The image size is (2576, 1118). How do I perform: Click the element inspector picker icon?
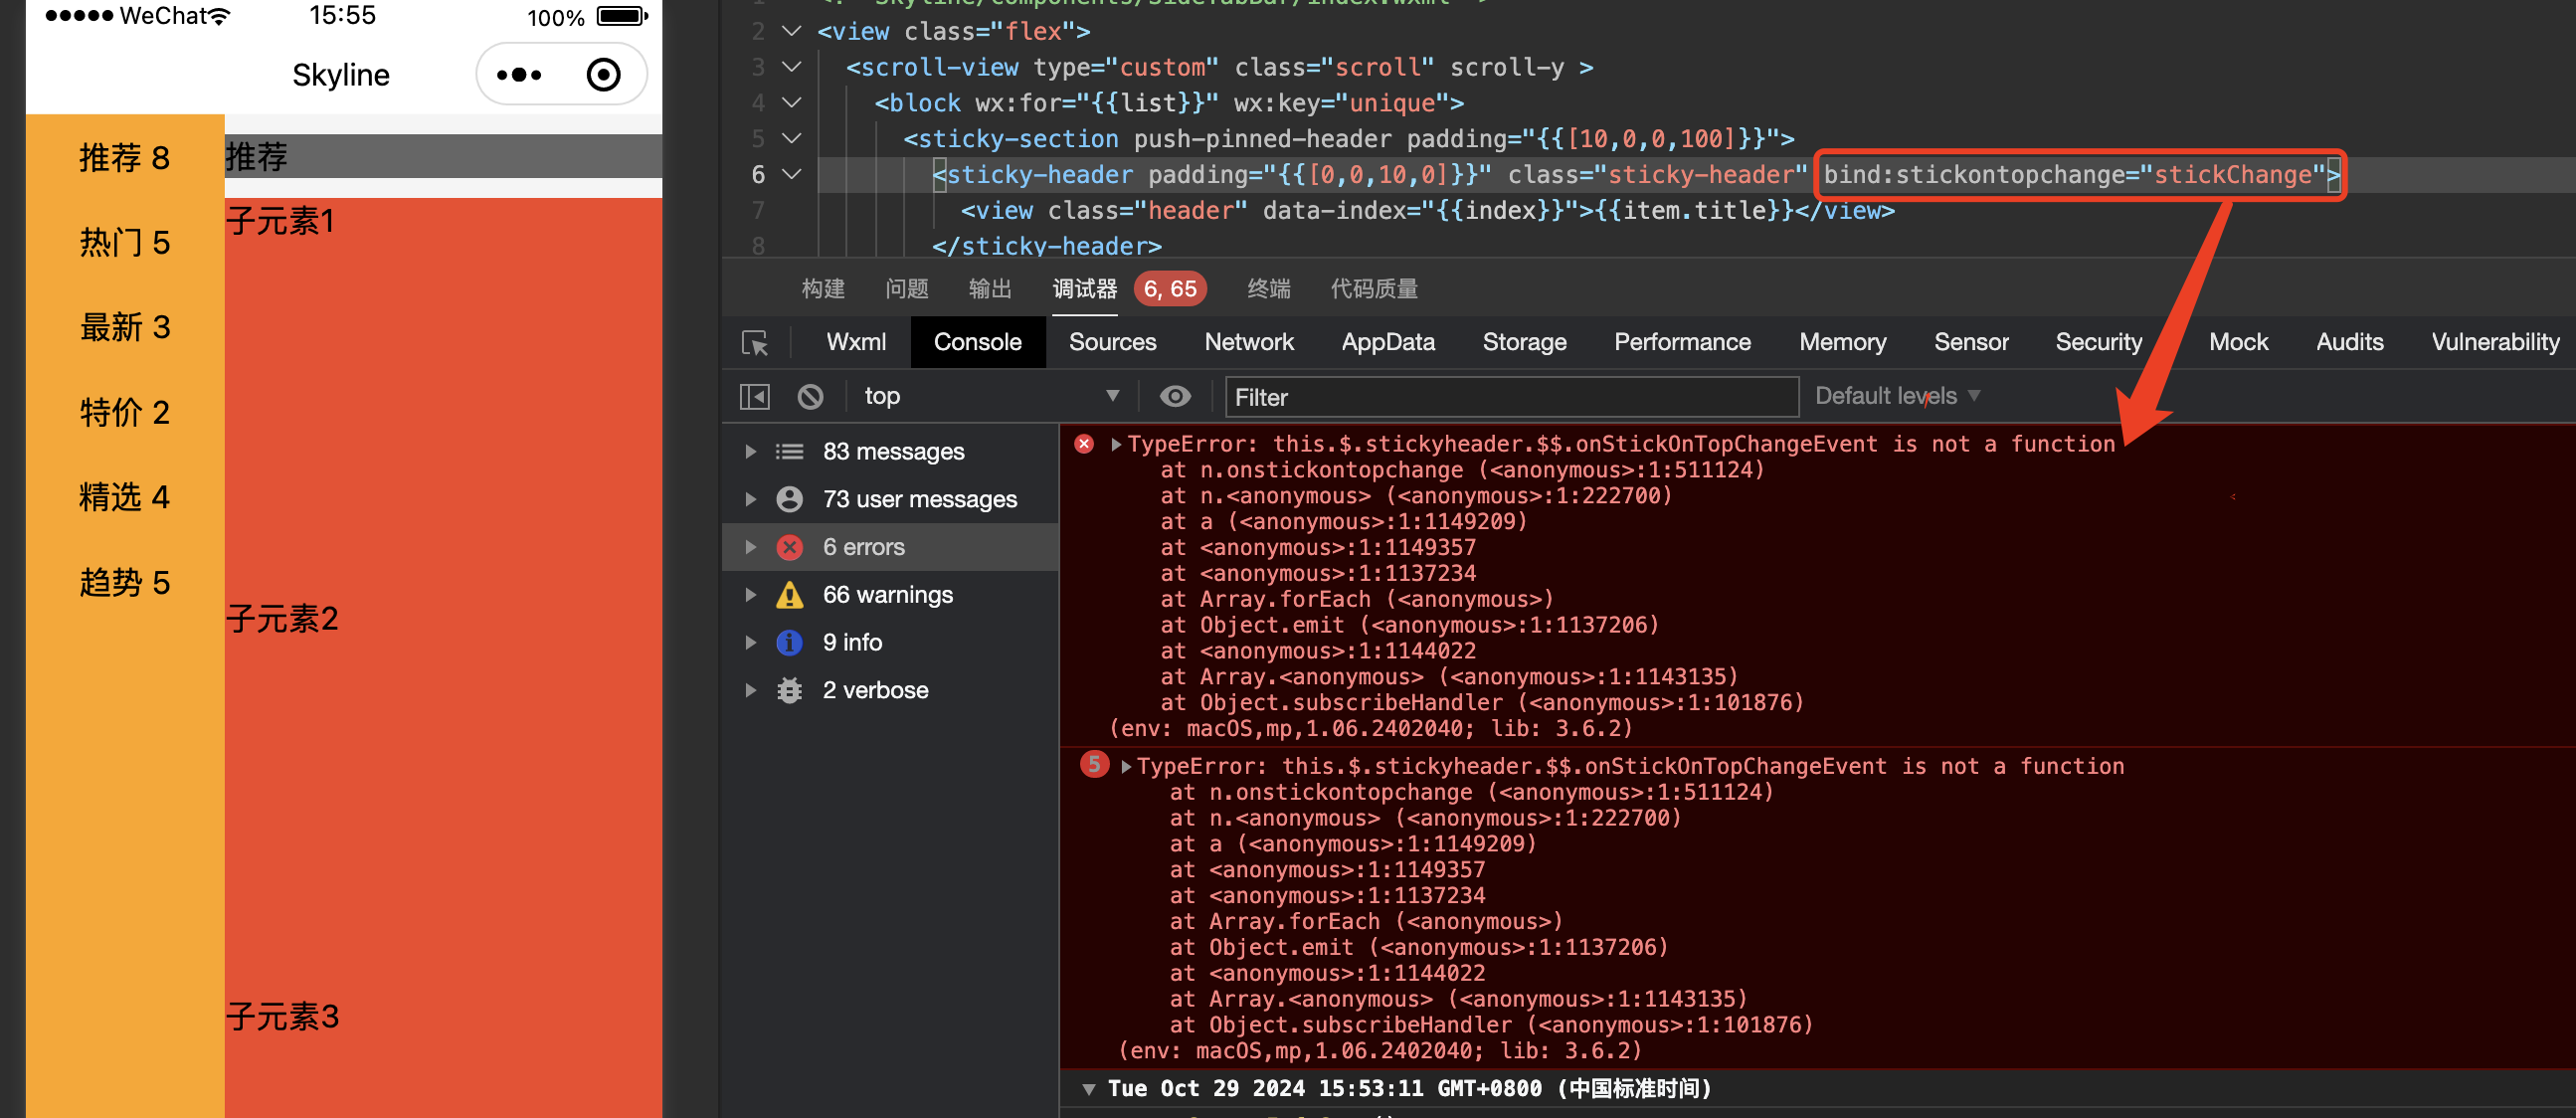point(755,343)
